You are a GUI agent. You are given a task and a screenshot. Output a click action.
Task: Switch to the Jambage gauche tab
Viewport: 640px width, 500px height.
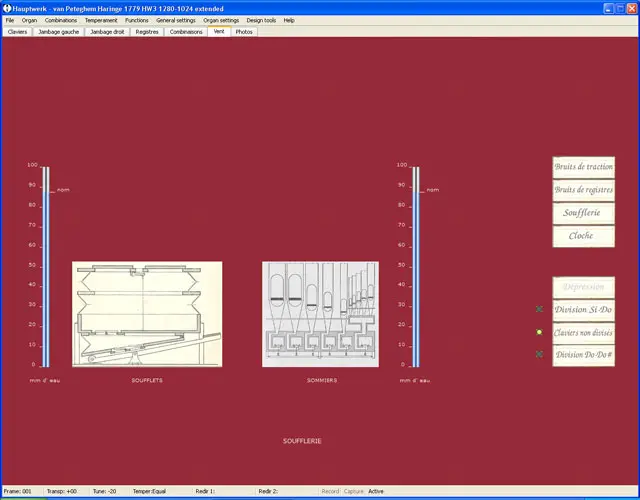58,32
